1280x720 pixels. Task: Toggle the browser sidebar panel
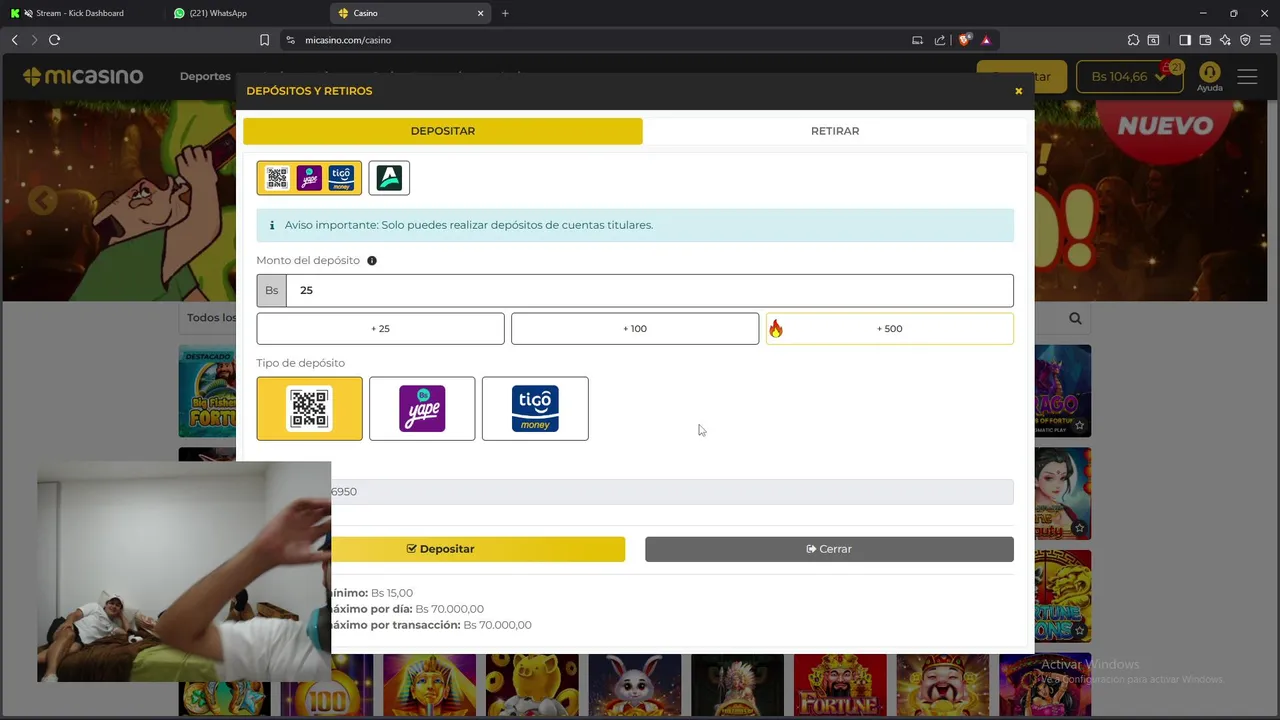click(x=1185, y=40)
